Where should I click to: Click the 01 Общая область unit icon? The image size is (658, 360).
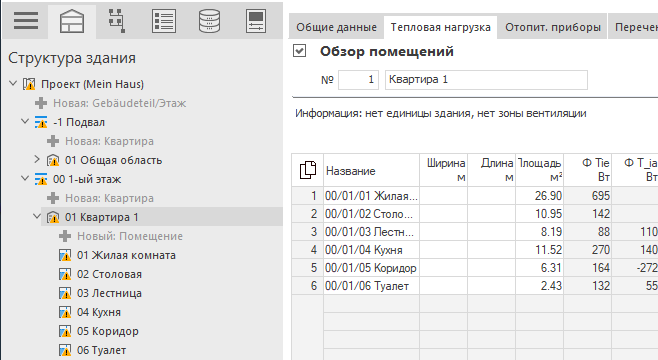[53, 160]
